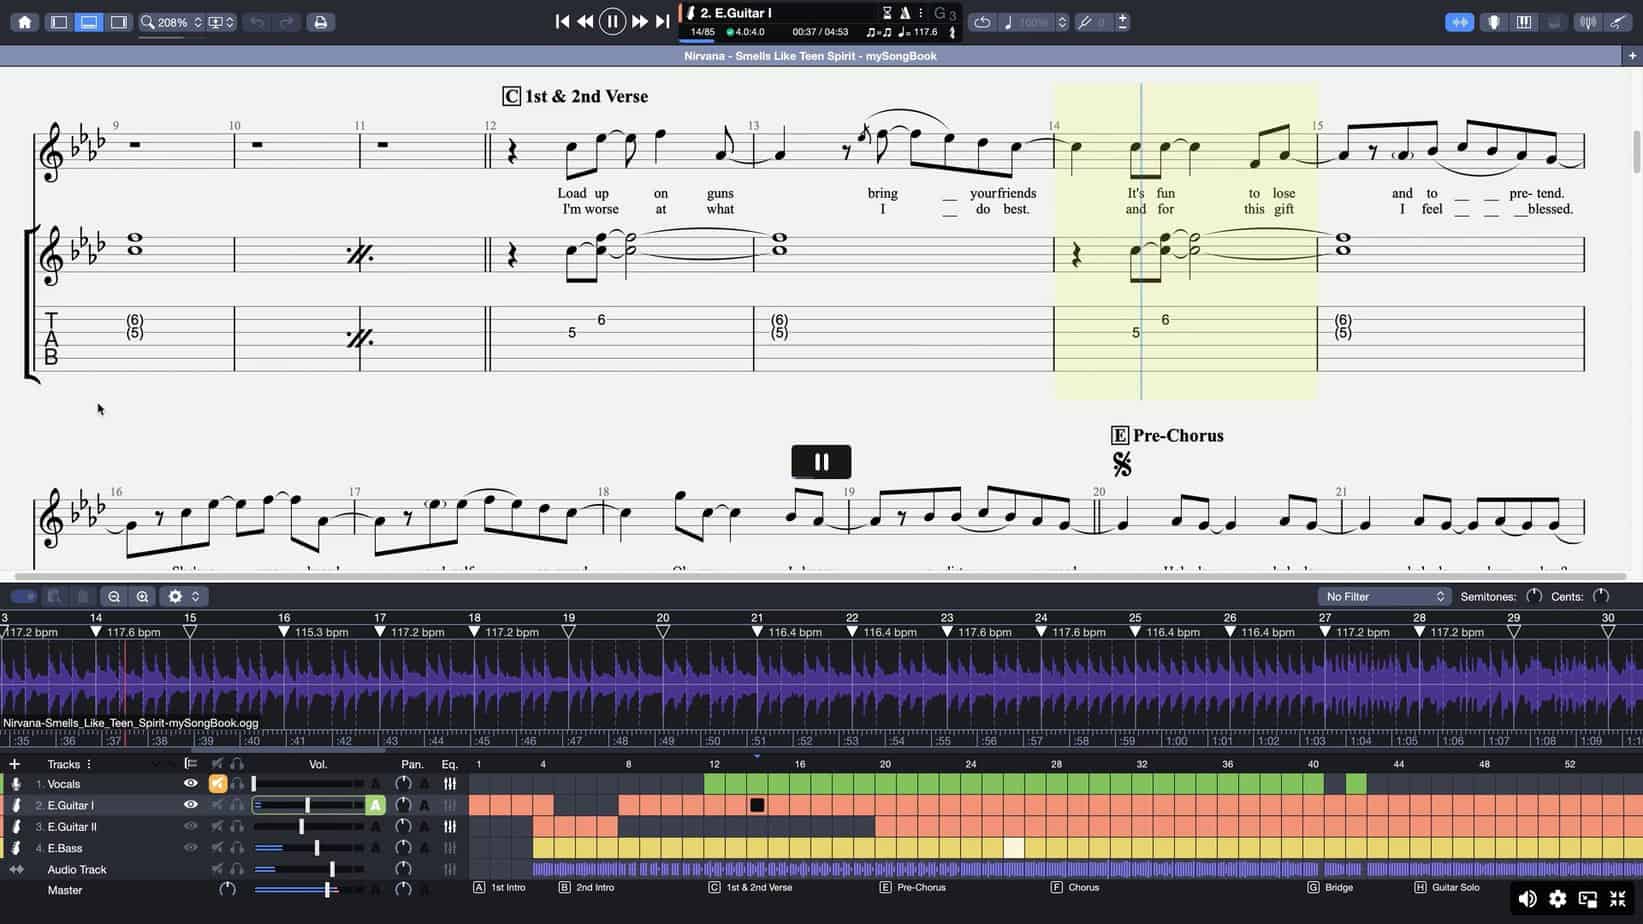Jump to the F Chorus section marker
Viewport: 1643px width, 924px height.
(x=1075, y=887)
